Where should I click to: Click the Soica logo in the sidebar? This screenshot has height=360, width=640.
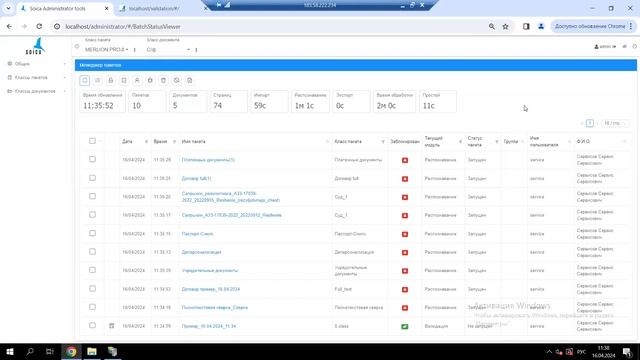(x=35, y=46)
